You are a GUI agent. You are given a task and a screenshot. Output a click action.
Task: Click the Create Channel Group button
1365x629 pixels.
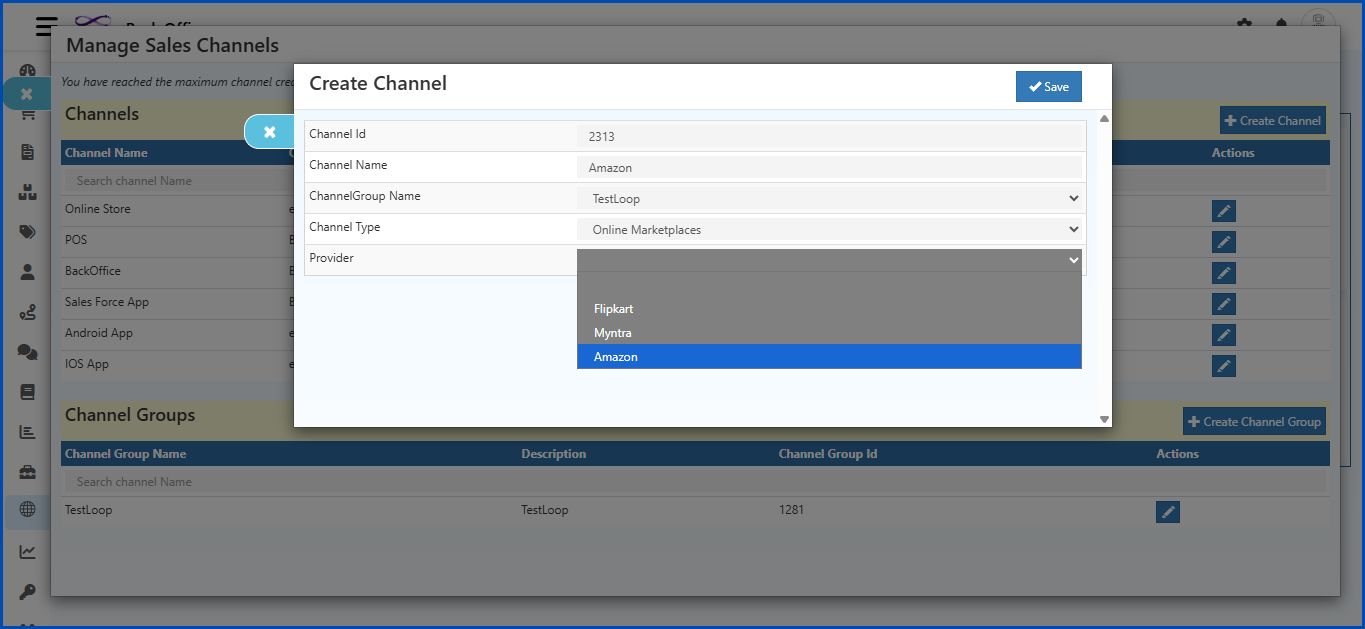[x=1253, y=420]
